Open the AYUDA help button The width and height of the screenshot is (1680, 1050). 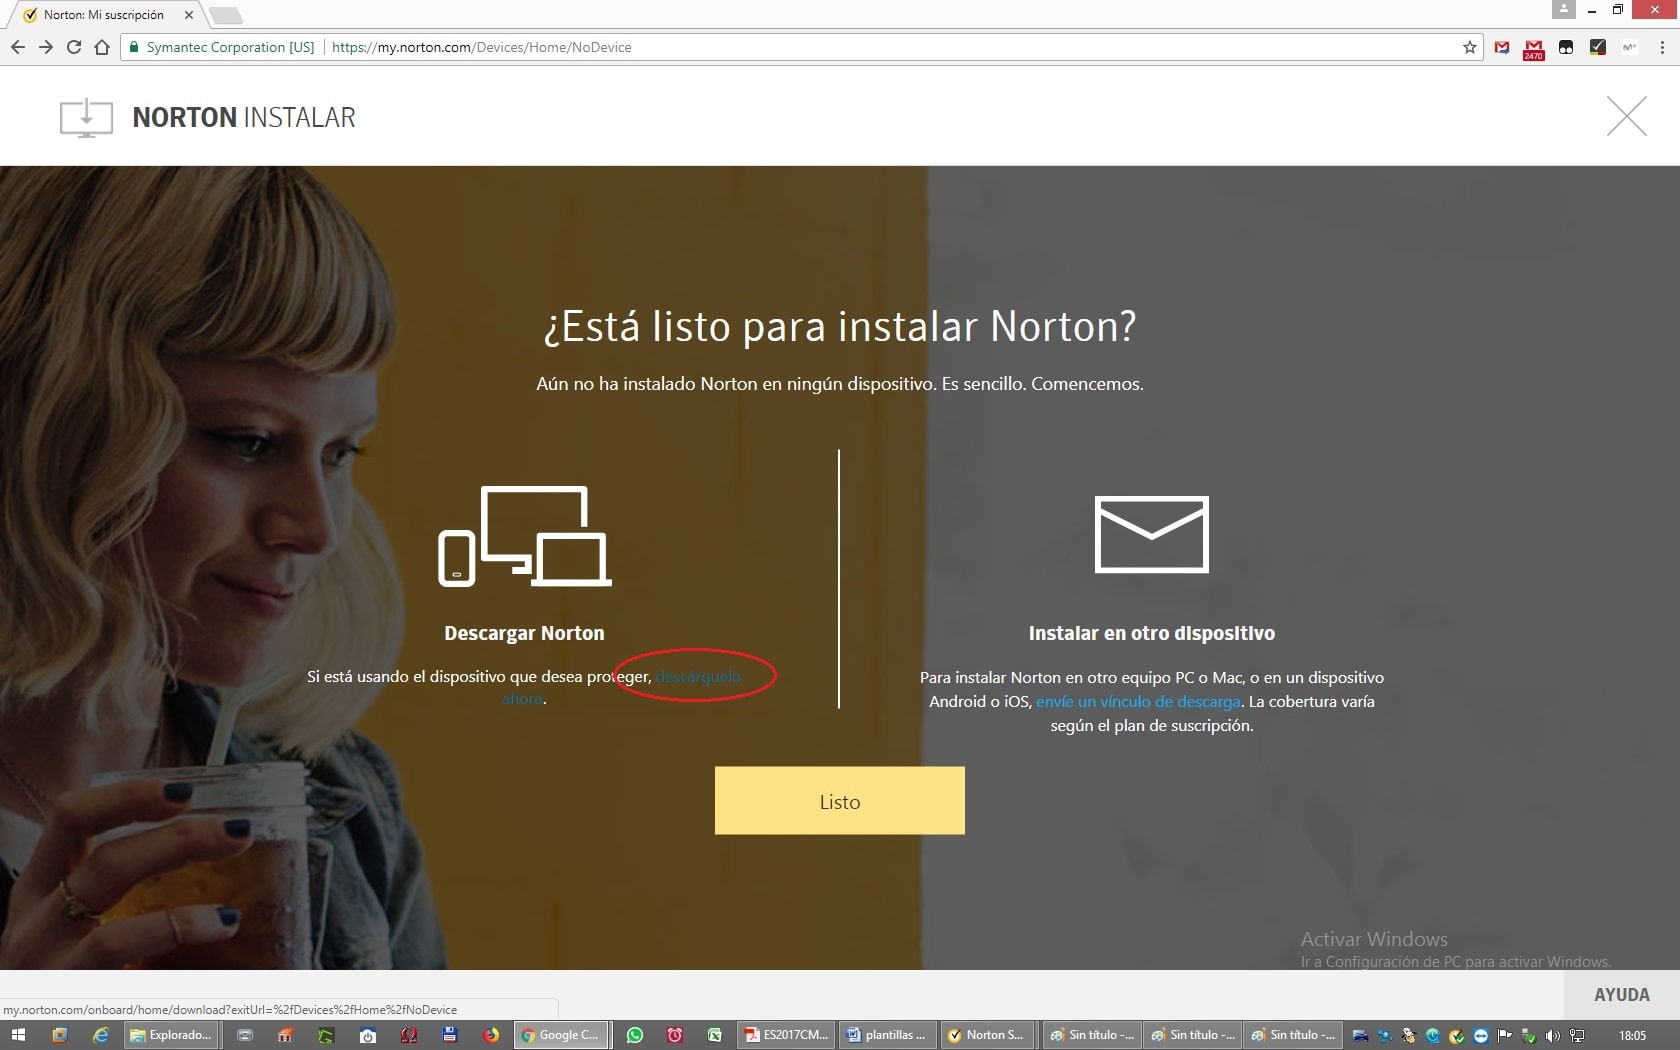point(1622,995)
